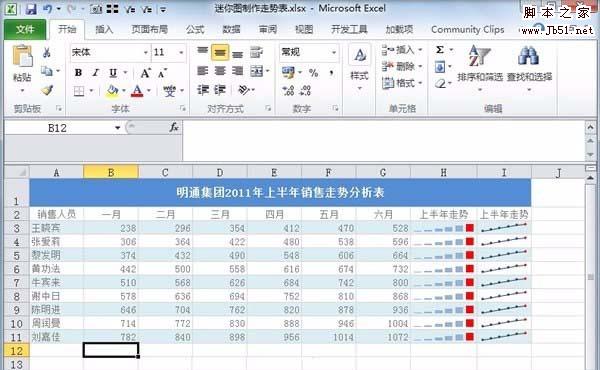Switch to 审阅 Review tab
The width and height of the screenshot is (600, 370).
(268, 29)
